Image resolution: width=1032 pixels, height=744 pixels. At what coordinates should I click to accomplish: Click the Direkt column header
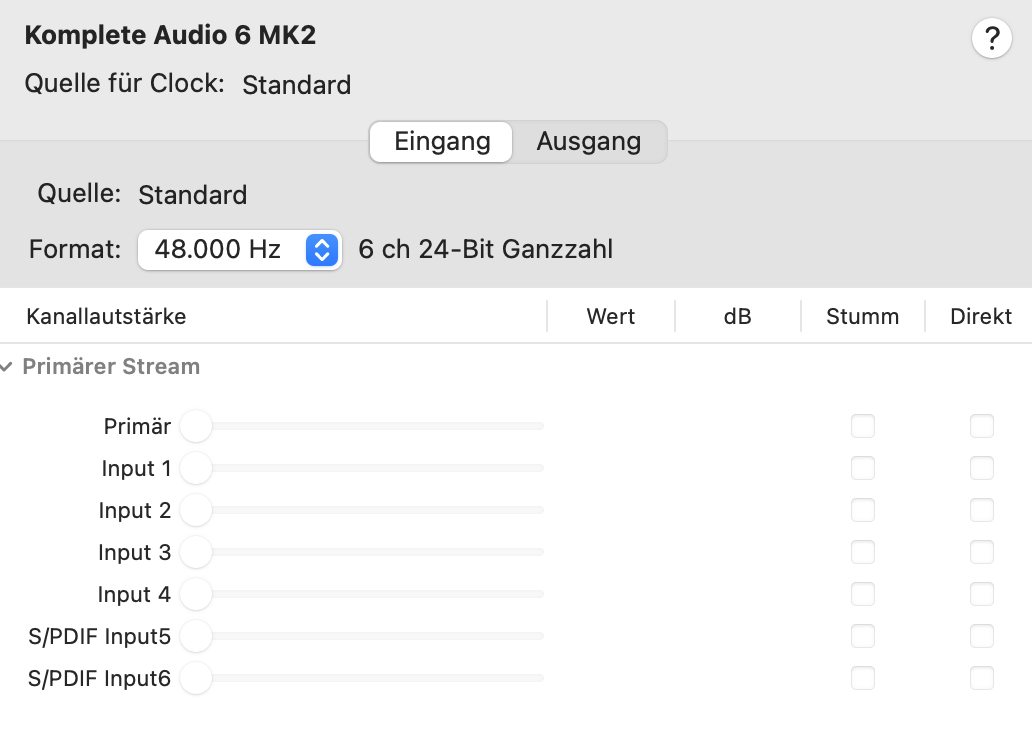click(981, 317)
